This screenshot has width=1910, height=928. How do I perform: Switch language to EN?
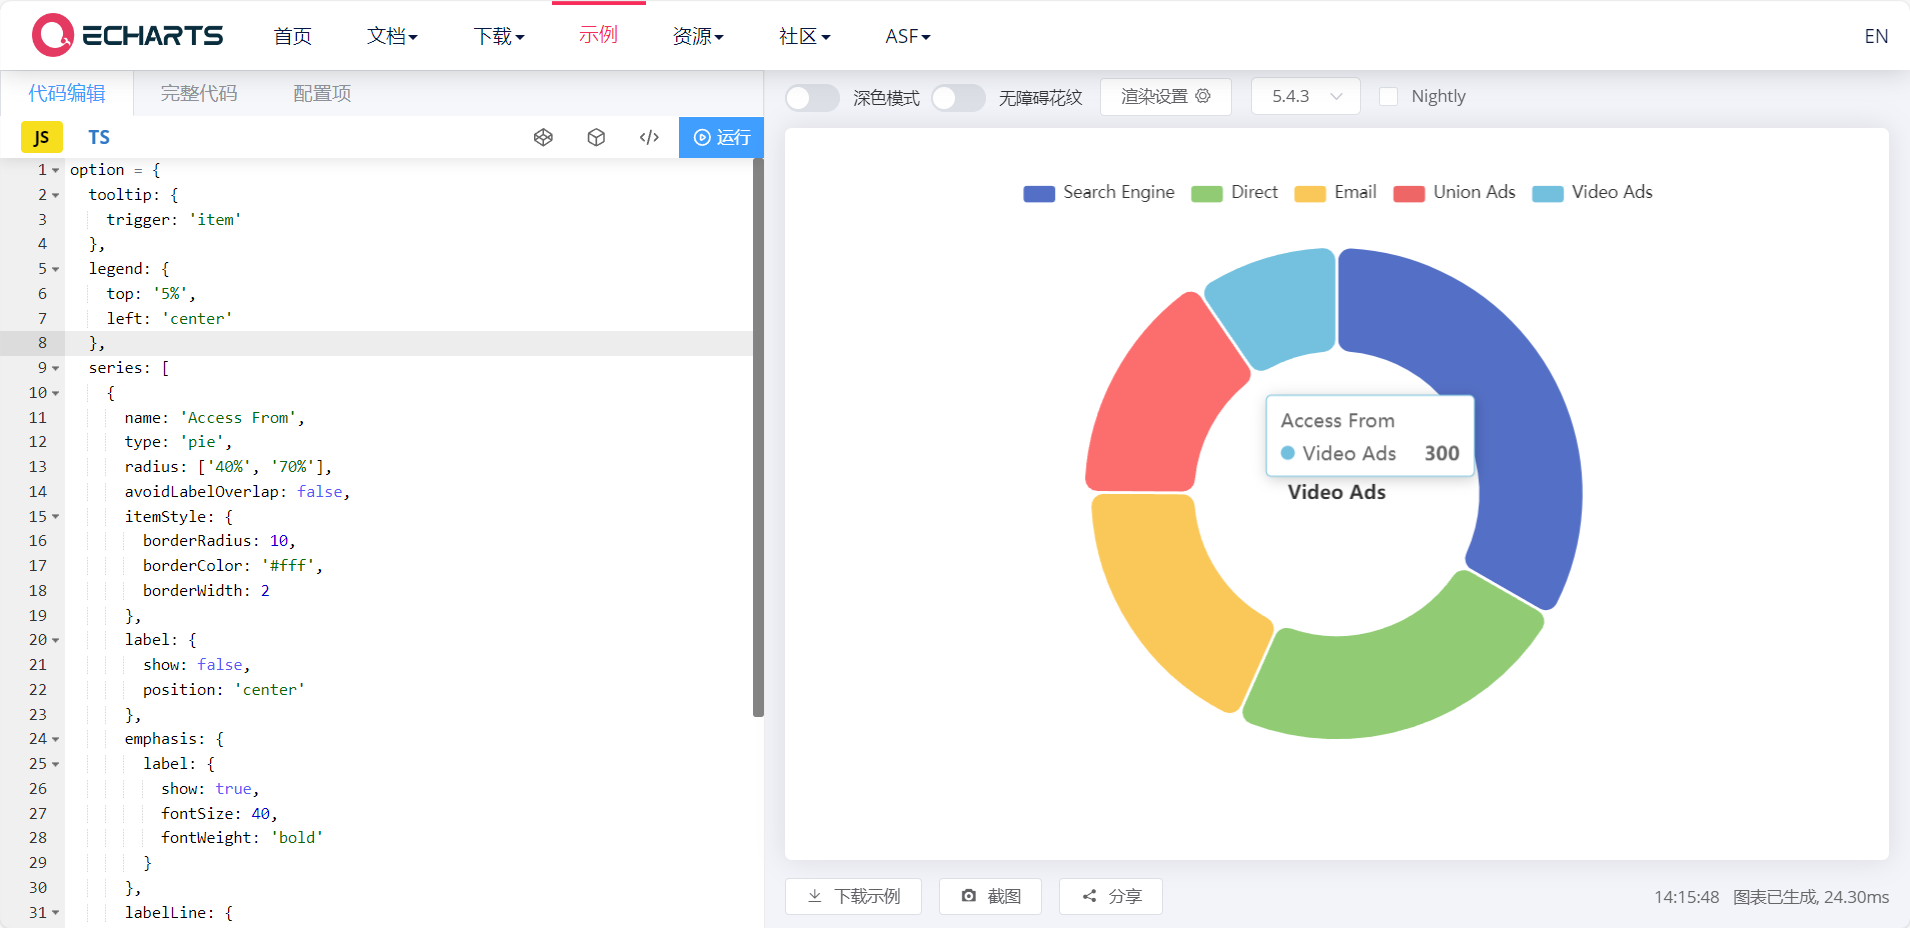1876,36
